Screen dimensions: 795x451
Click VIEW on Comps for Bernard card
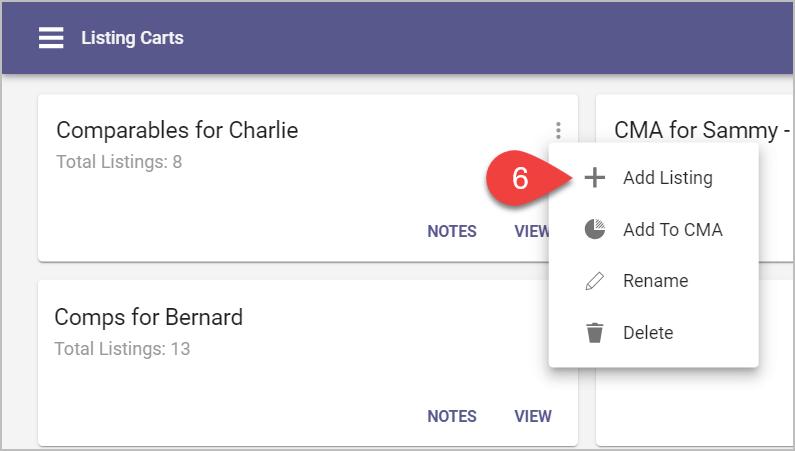pyautogui.click(x=533, y=416)
